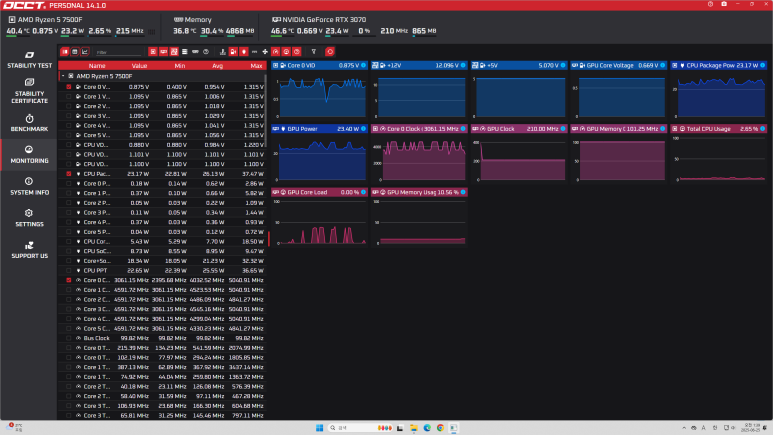Uncheck the Core 0 Clock row checkbox
773x435 pixels.
click(69, 280)
